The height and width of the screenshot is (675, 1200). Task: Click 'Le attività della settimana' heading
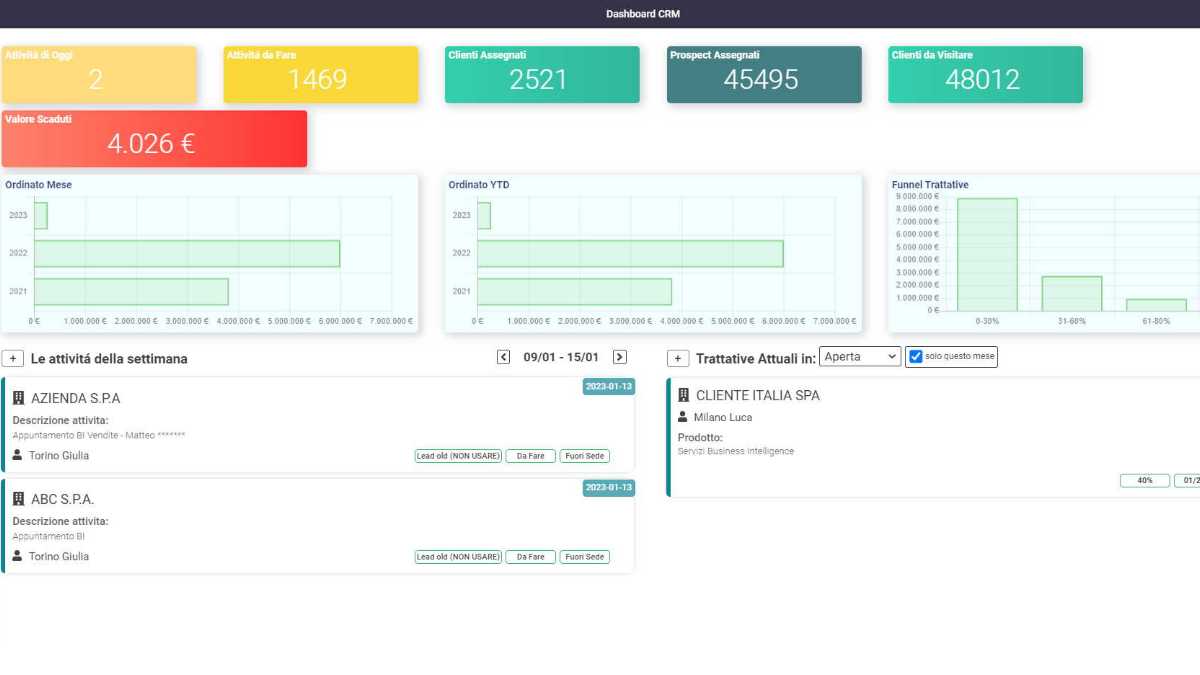(109, 358)
